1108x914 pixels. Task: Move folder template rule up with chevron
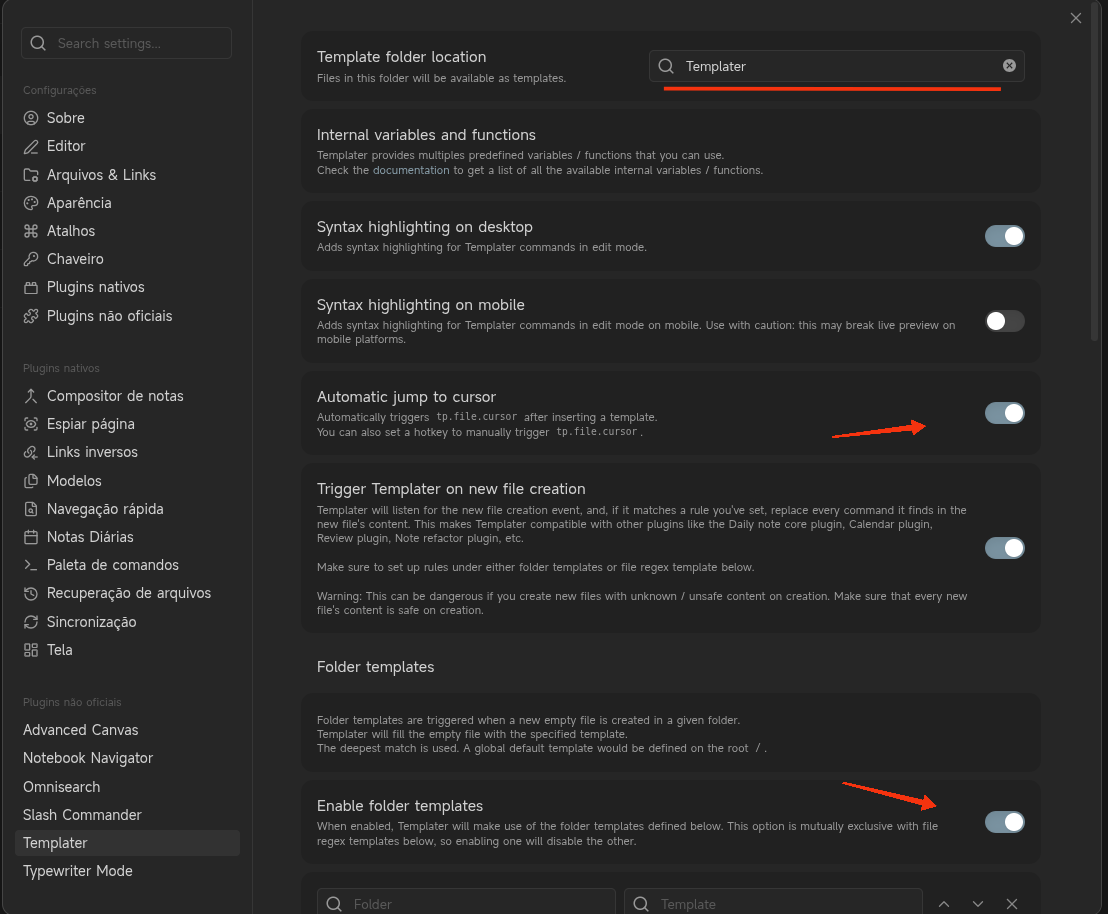pyautogui.click(x=944, y=904)
